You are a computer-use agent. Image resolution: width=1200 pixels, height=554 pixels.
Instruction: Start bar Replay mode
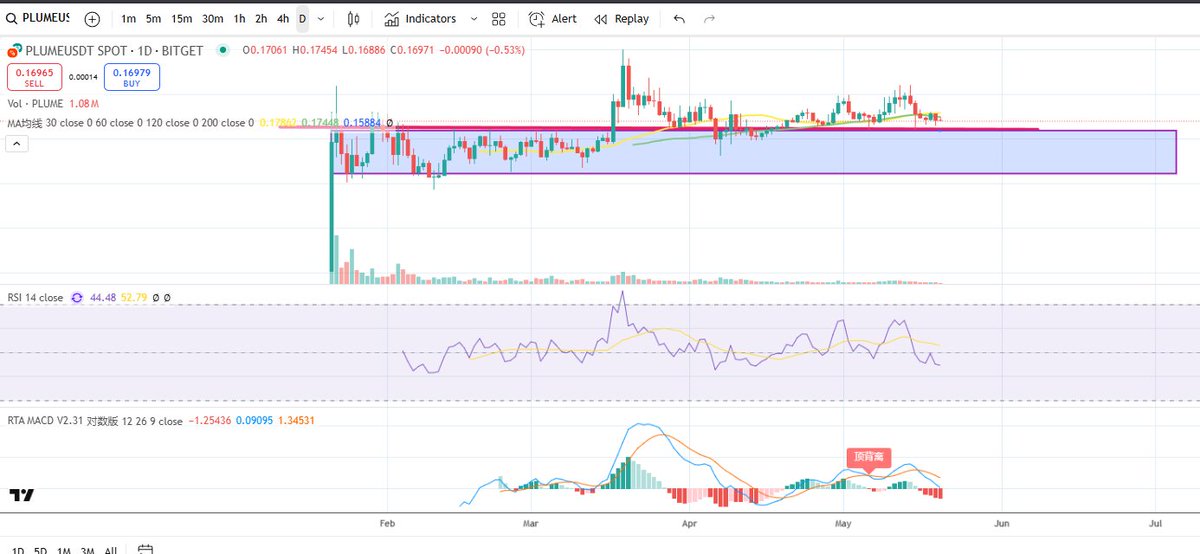pos(621,19)
